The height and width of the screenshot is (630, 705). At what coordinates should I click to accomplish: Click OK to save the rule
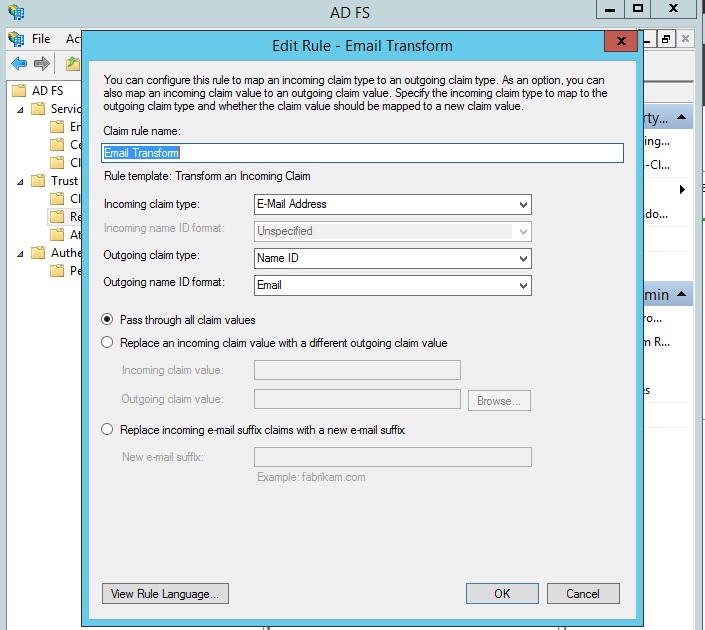point(502,593)
